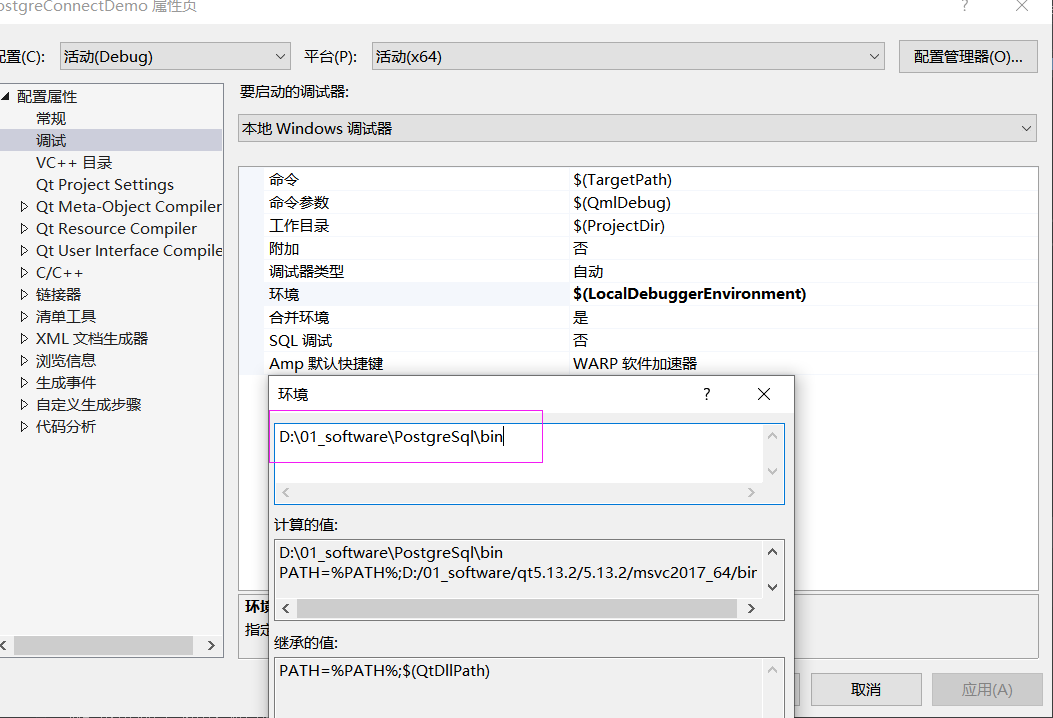Viewport: 1053px width, 718px height.
Task: Click the help icon on the property page titlebar
Action: pyautogui.click(x=963, y=7)
